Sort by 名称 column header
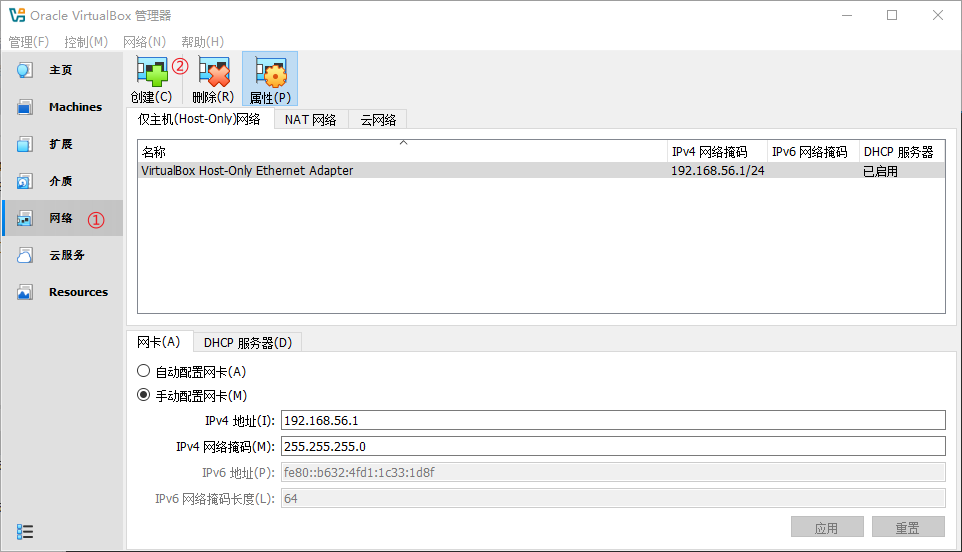Screen dimensions: 962x552 (x=402, y=151)
